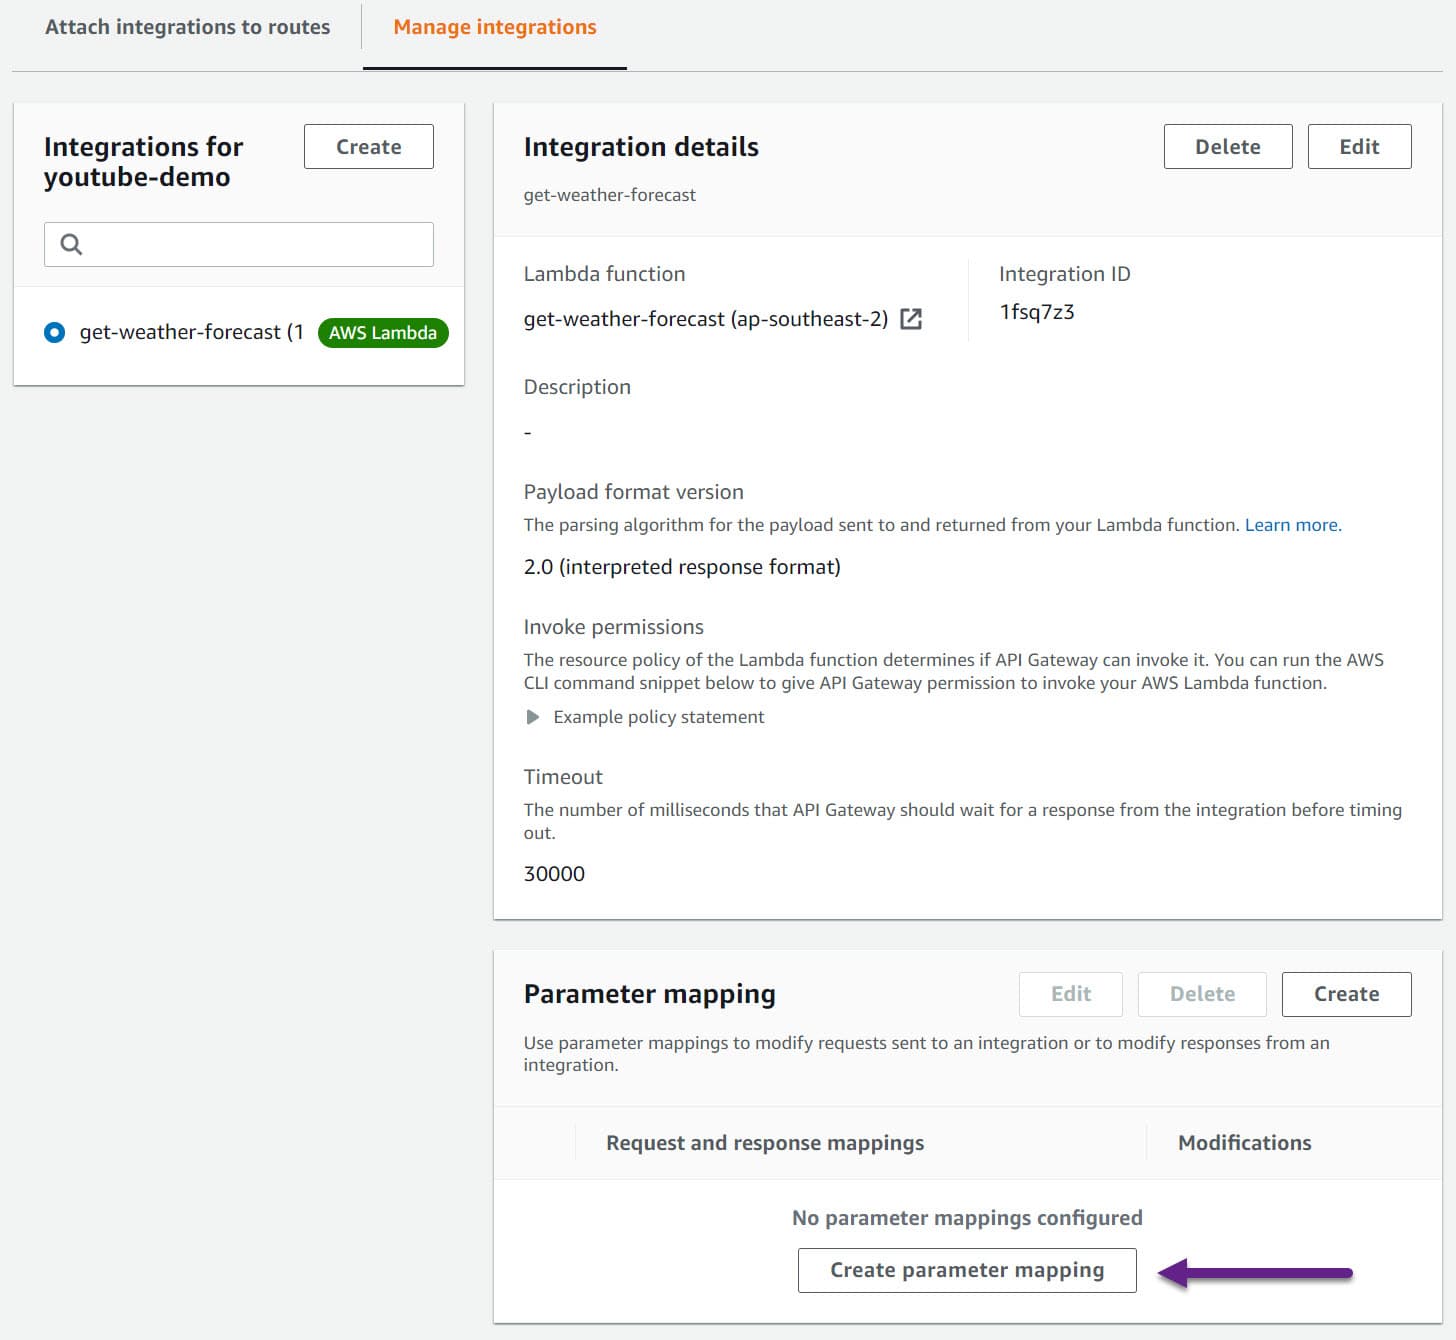Select the get-weather-forecast radio button
The width and height of the screenshot is (1456, 1340).
(x=55, y=332)
